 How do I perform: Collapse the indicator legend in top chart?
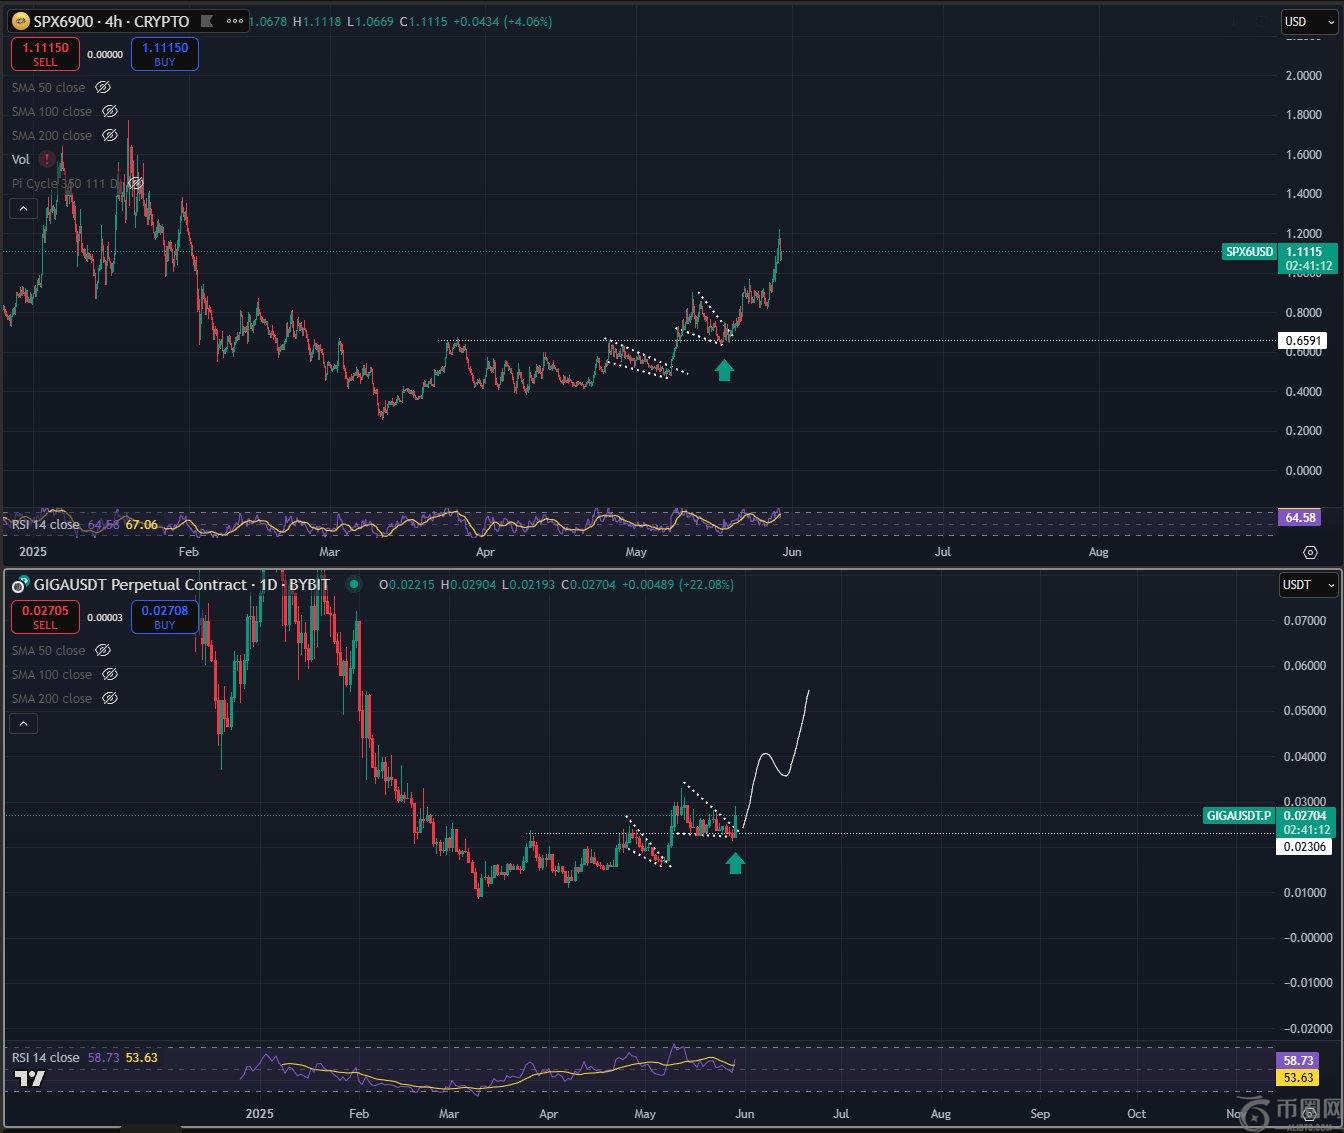pyautogui.click(x=23, y=208)
